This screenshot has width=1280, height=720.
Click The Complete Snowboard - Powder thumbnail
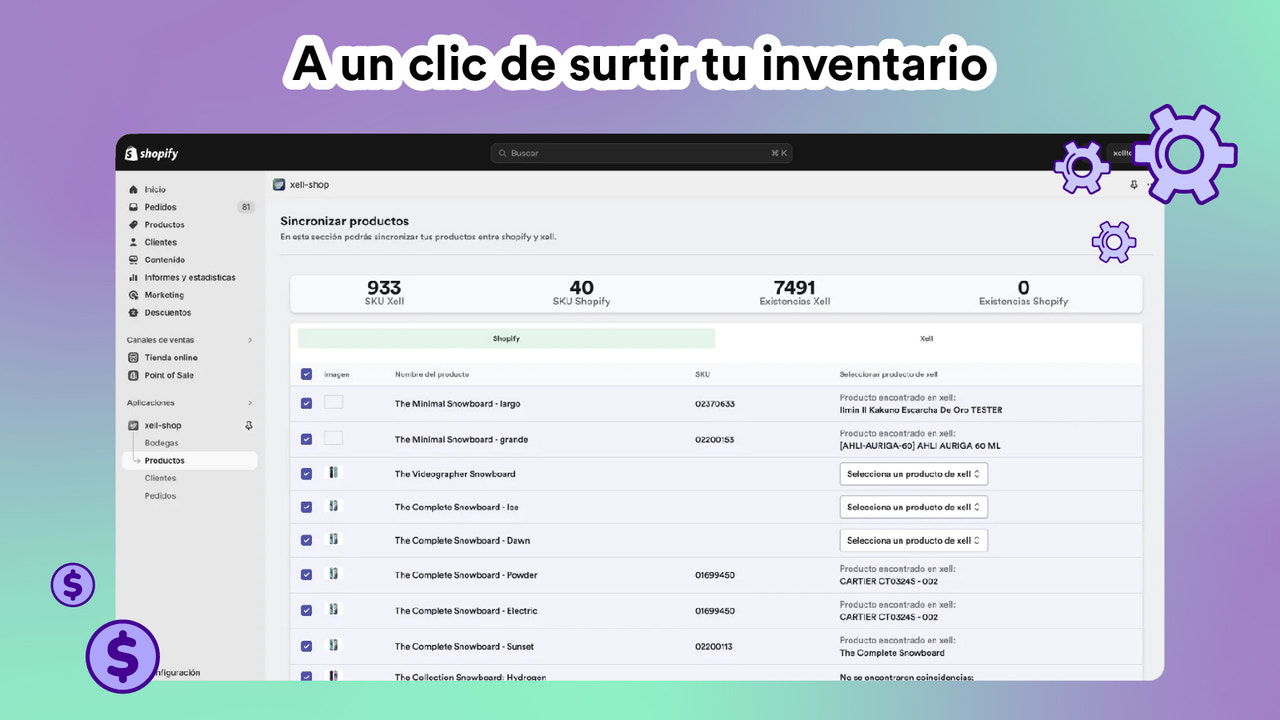333,574
